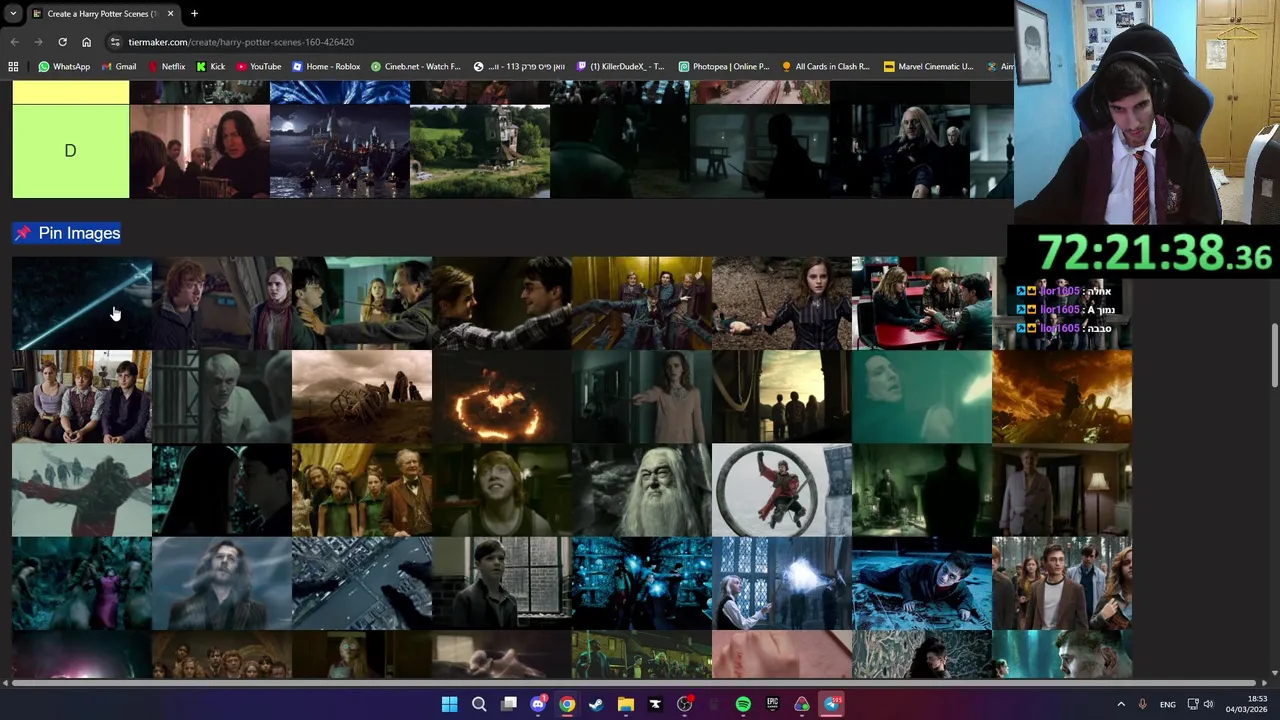Open the WhatsApp bookmark
Viewport: 1280px width, 720px height.
[64, 66]
